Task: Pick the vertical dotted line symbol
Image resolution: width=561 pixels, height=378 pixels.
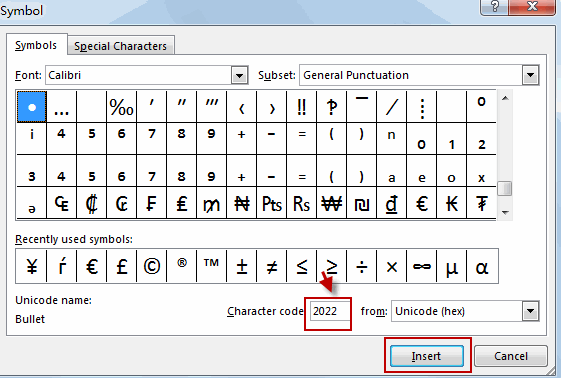Action: point(422,107)
